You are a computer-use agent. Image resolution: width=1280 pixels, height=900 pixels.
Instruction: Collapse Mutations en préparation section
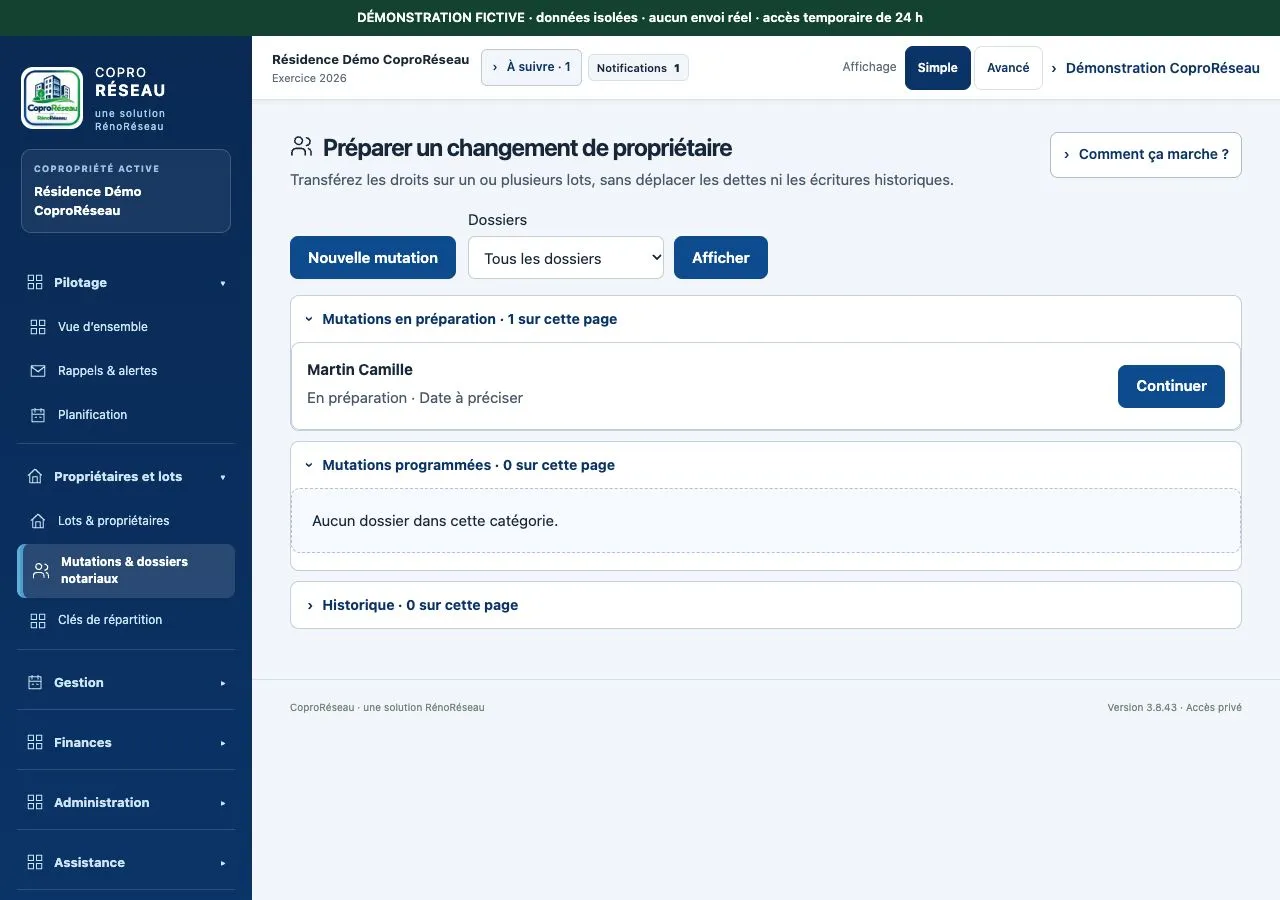766,319
